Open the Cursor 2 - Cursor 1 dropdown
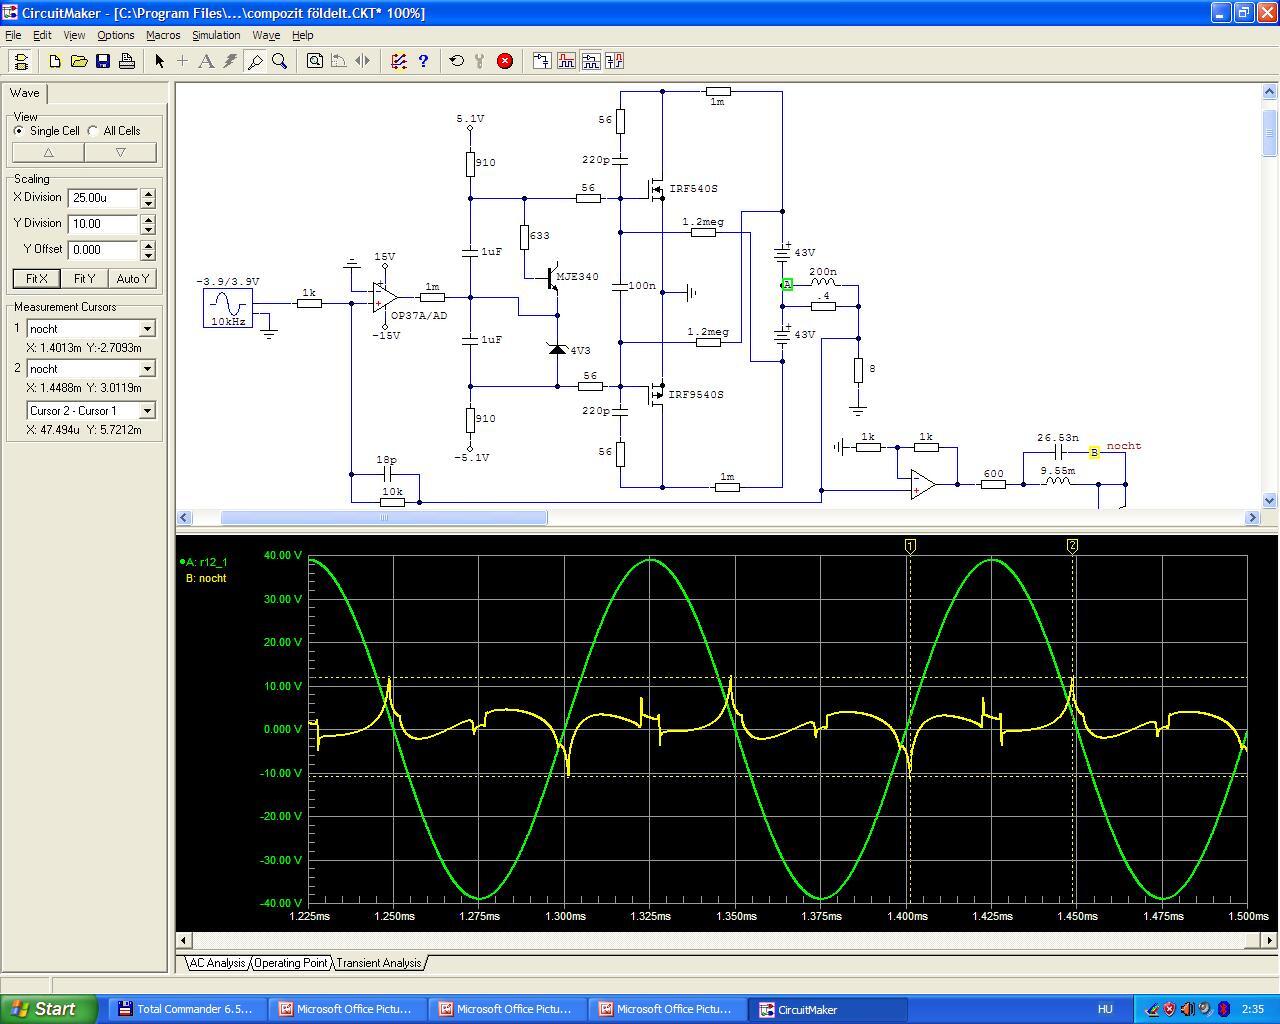 (147, 411)
